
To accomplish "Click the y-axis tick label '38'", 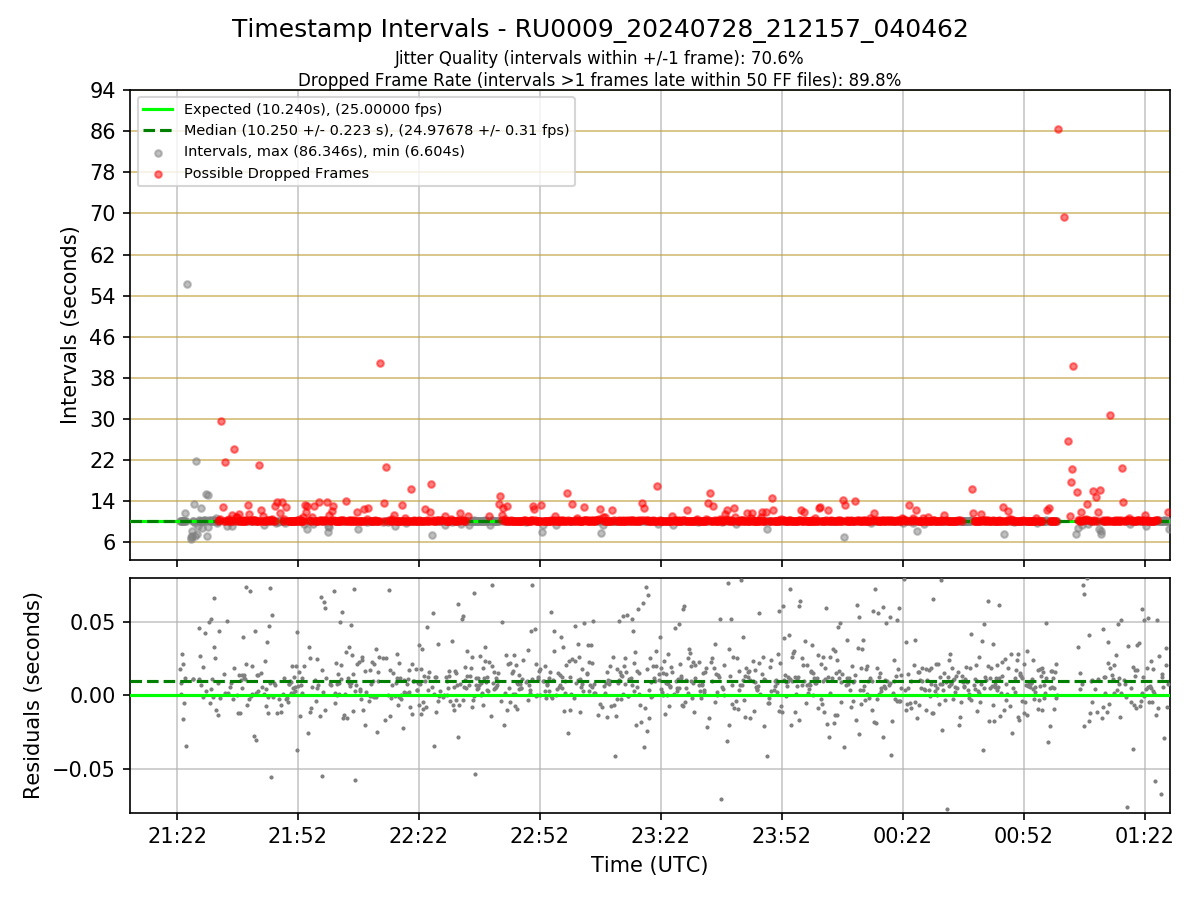I will coord(104,378).
